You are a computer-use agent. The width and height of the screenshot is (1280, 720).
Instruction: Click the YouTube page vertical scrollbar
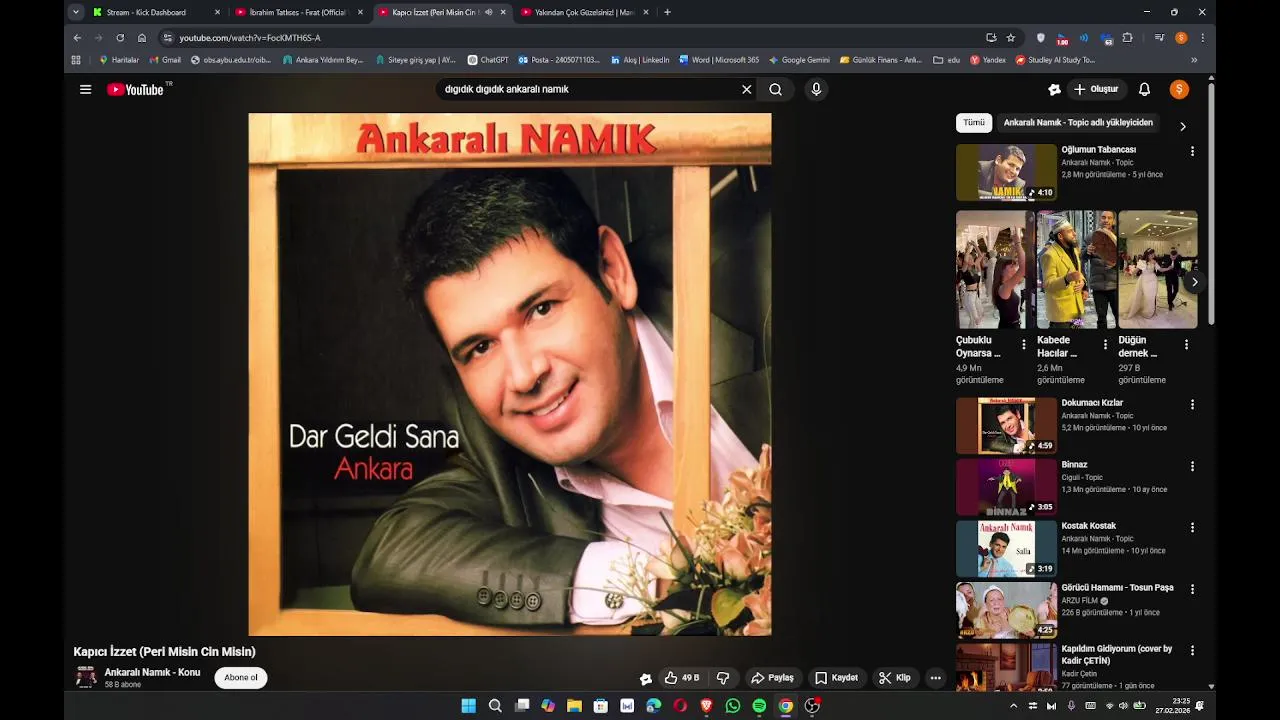click(x=1212, y=204)
